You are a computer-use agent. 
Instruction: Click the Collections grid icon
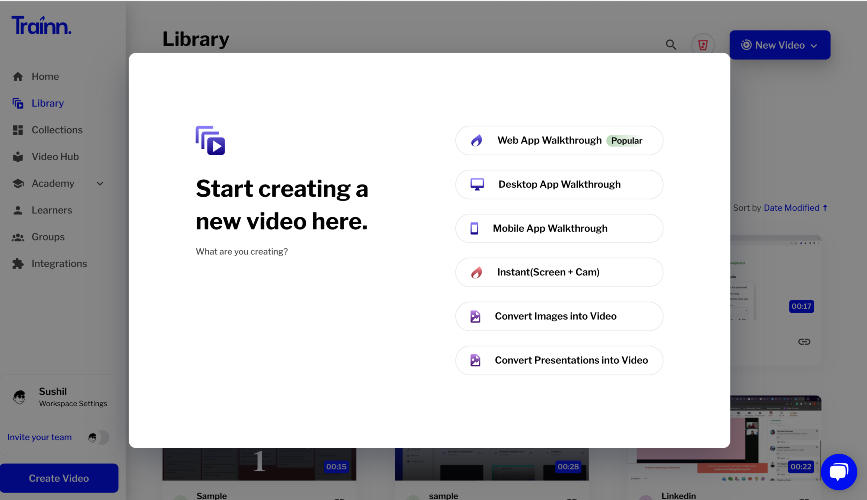coord(18,130)
